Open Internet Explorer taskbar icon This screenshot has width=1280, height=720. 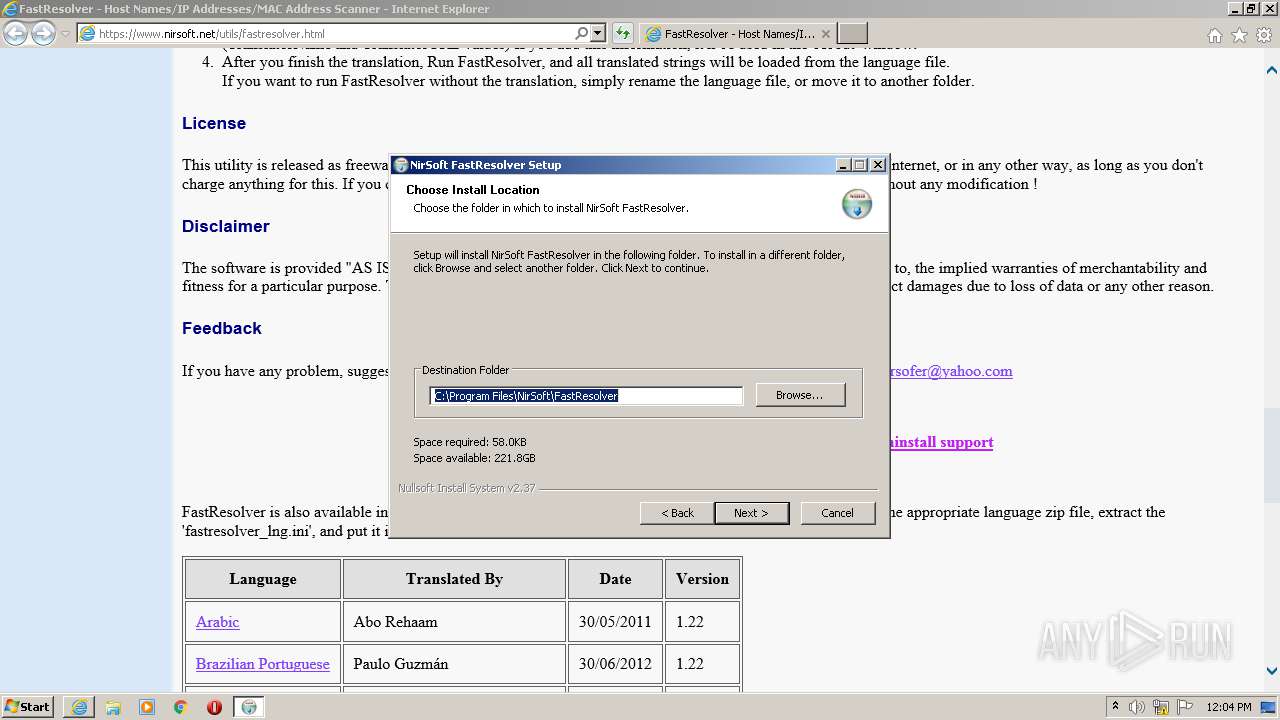[x=79, y=707]
